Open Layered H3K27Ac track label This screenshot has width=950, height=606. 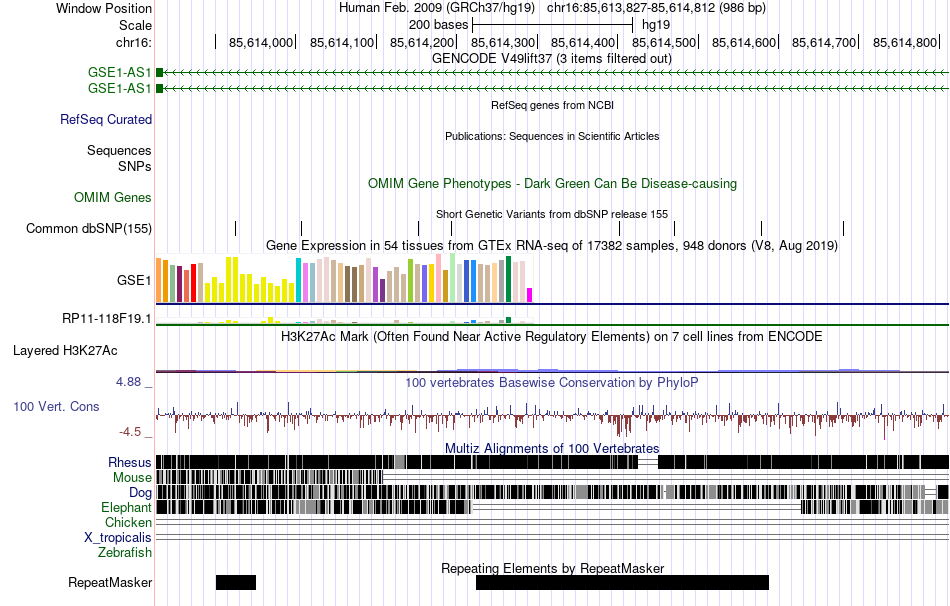(65, 350)
